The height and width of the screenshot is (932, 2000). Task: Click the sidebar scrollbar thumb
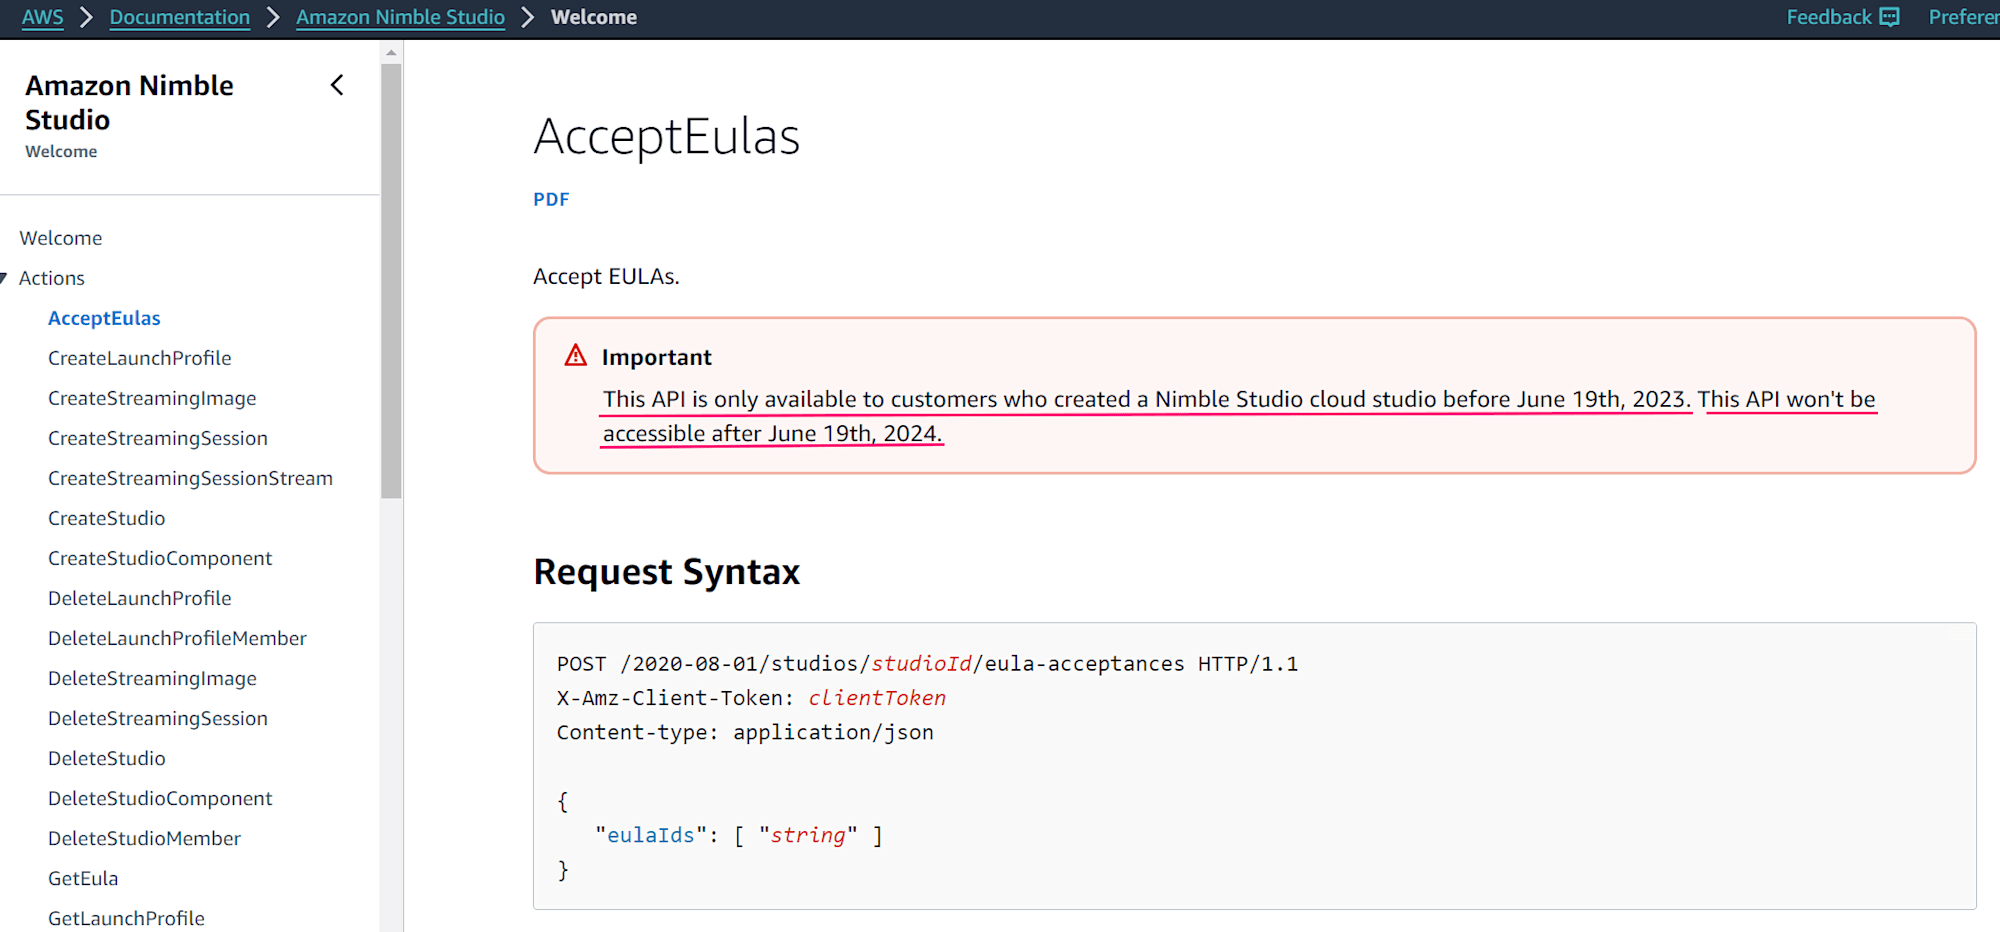[x=391, y=281]
